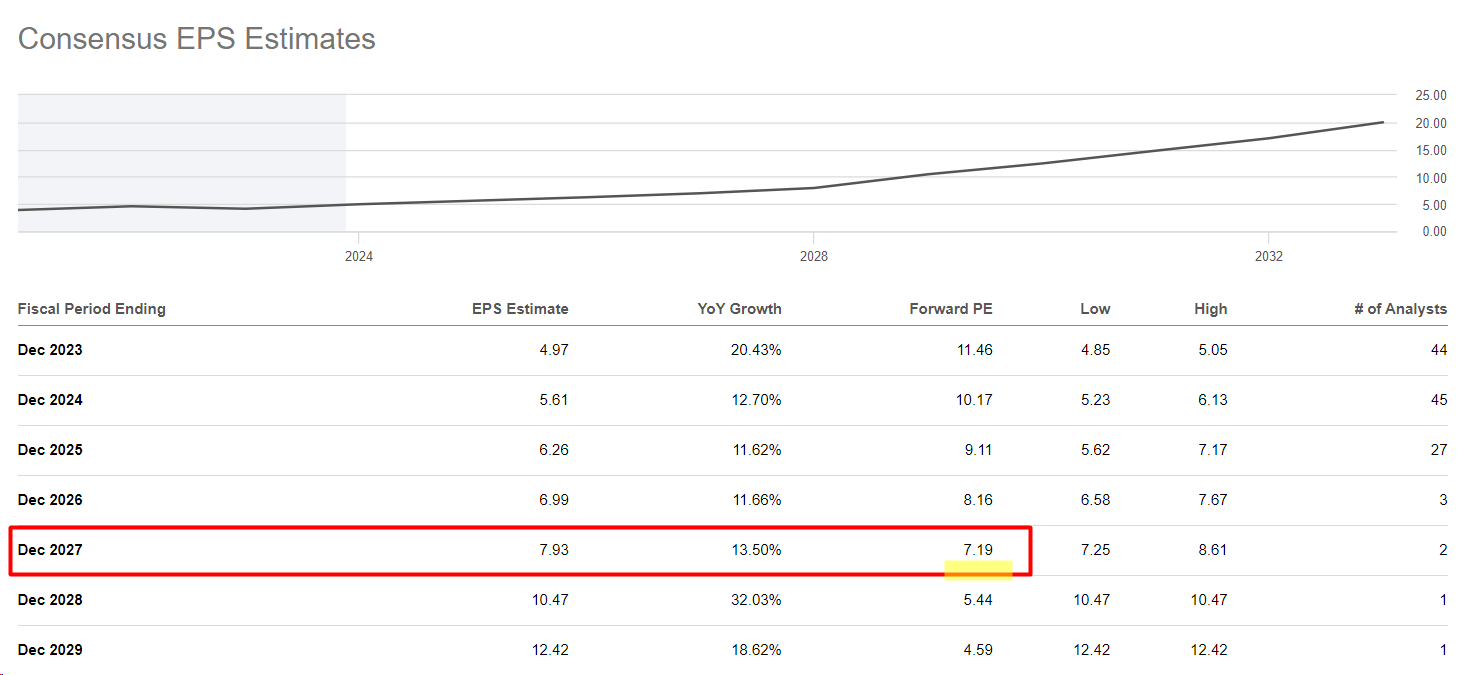Click the shaded historical region of chart

(180, 150)
